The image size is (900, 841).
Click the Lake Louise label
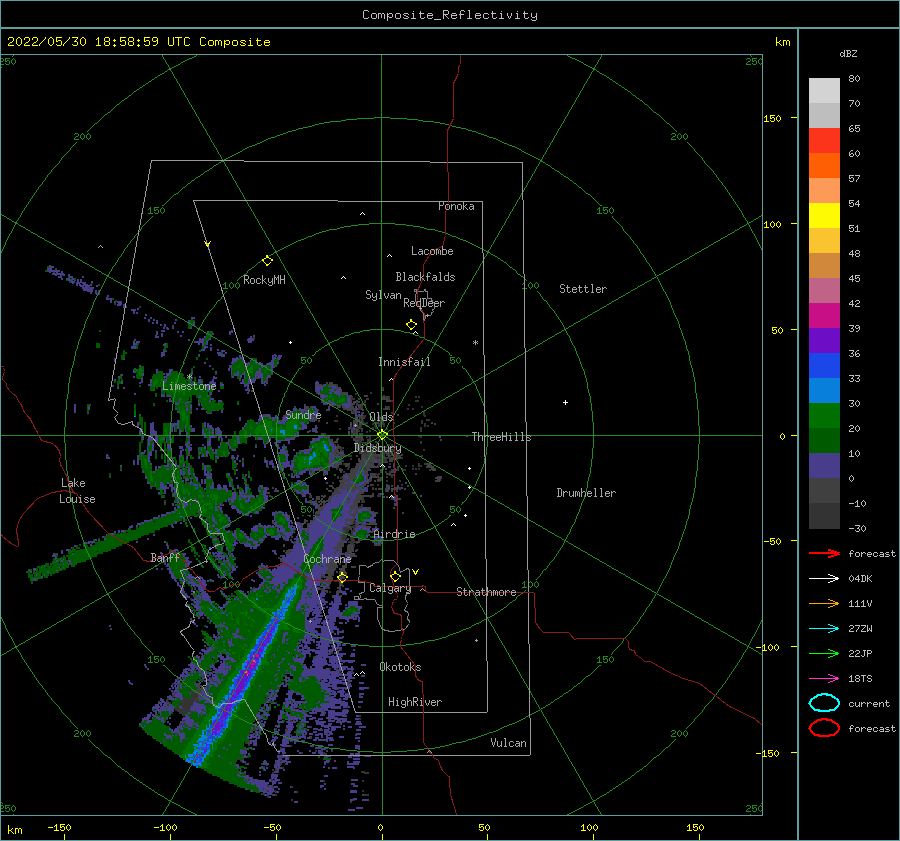pos(77,491)
